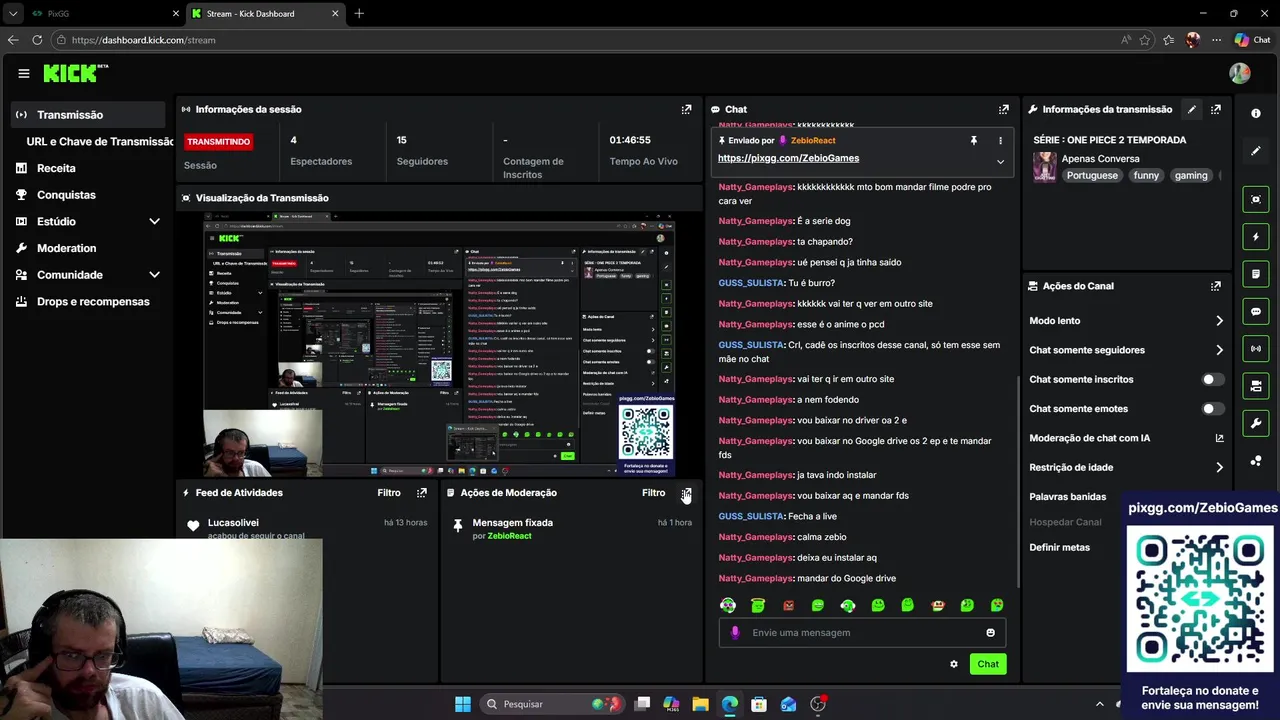Screen dimensions: 1280x720
Task: Click the info icon in right sidebar
Action: [x=1256, y=113]
